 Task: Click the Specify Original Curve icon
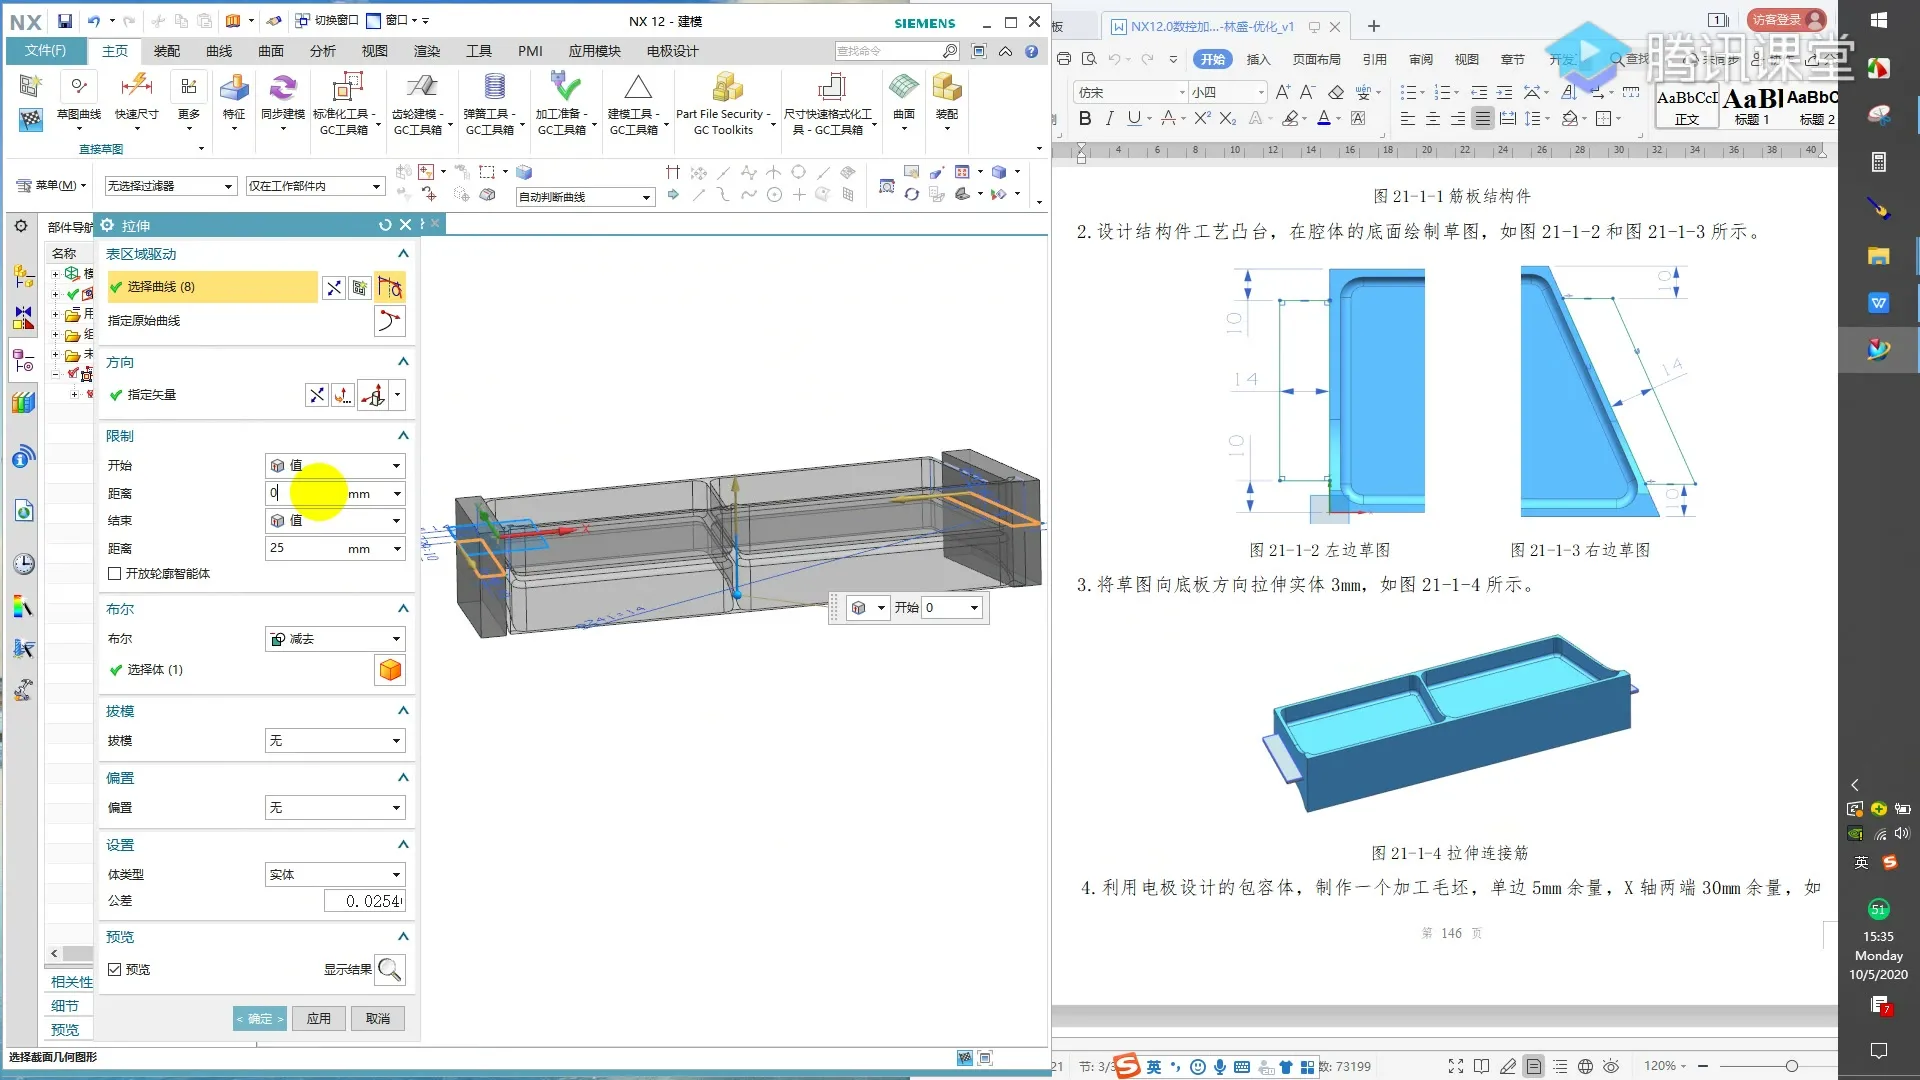point(389,321)
